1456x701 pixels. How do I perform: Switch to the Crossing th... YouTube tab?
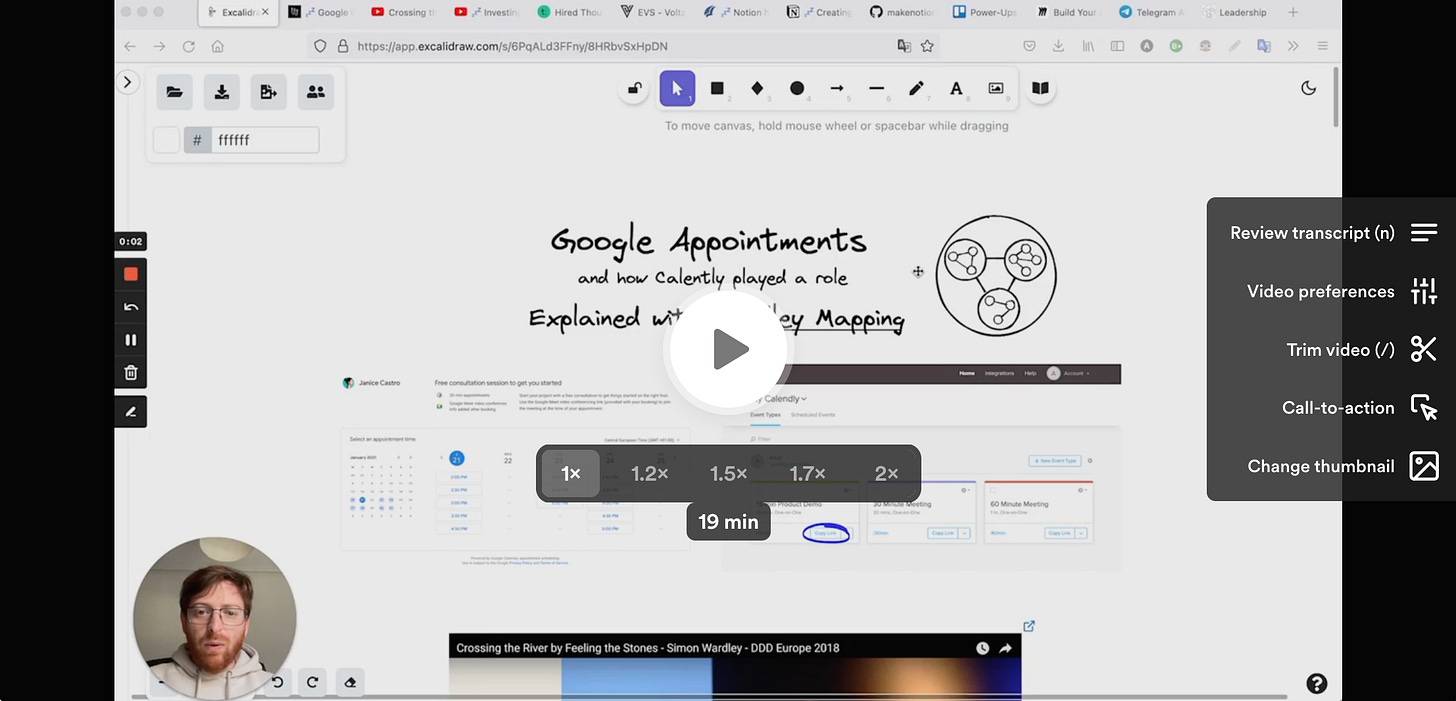[x=404, y=12]
